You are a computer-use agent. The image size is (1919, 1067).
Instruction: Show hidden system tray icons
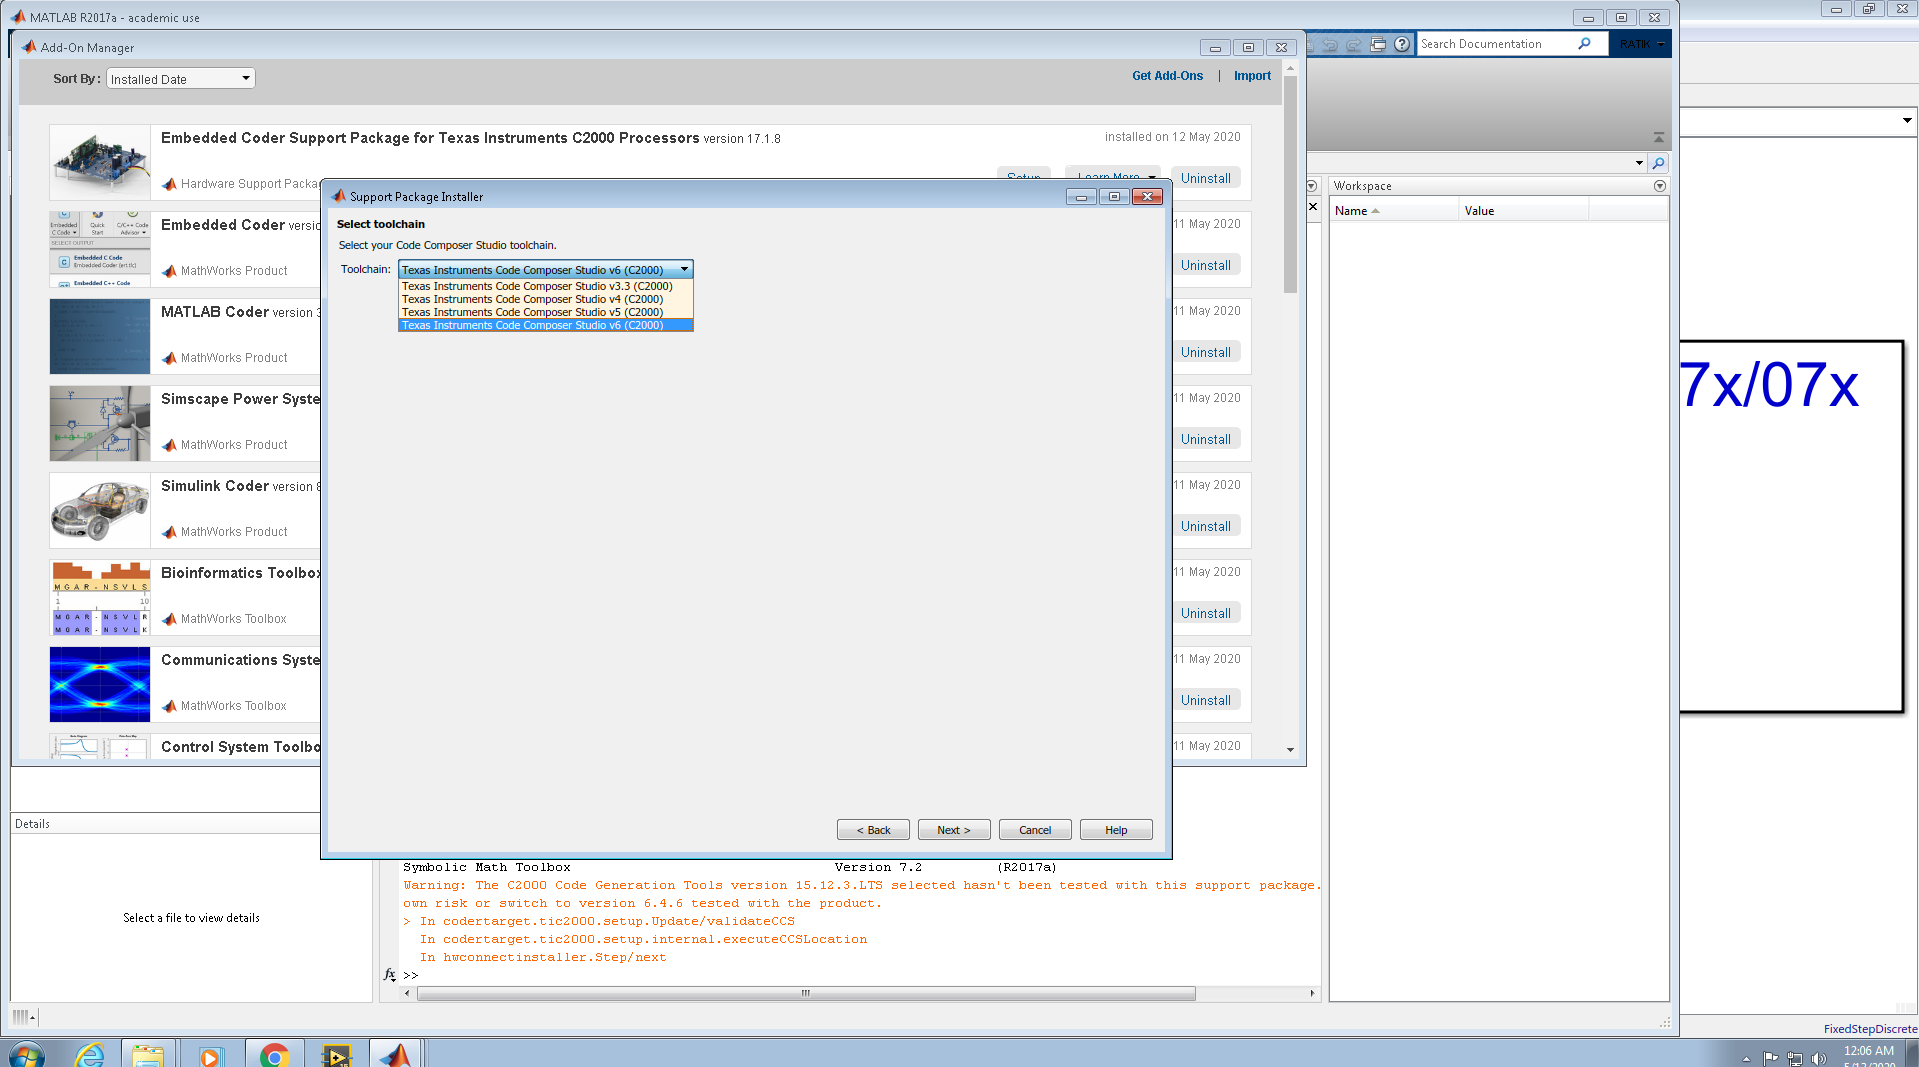1746,1058
